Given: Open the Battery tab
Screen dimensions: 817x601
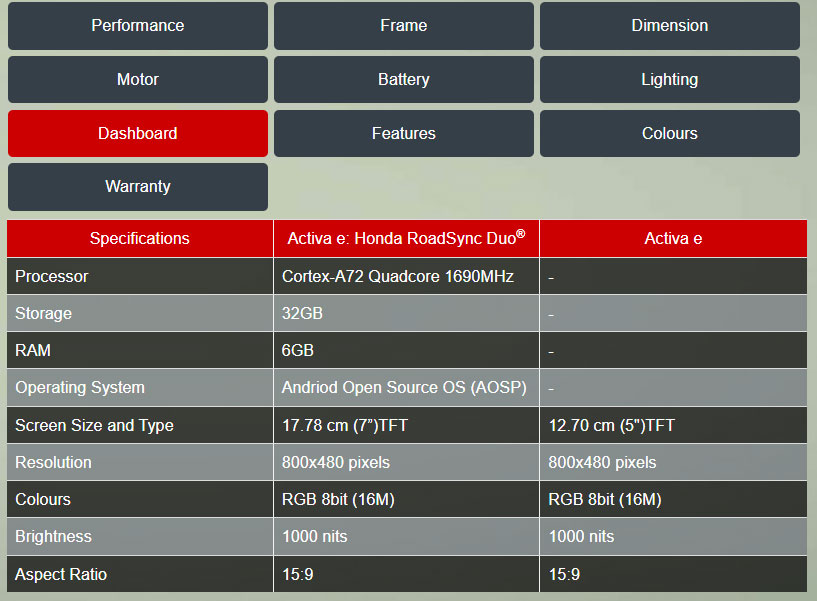Looking at the screenshot, I should [404, 80].
